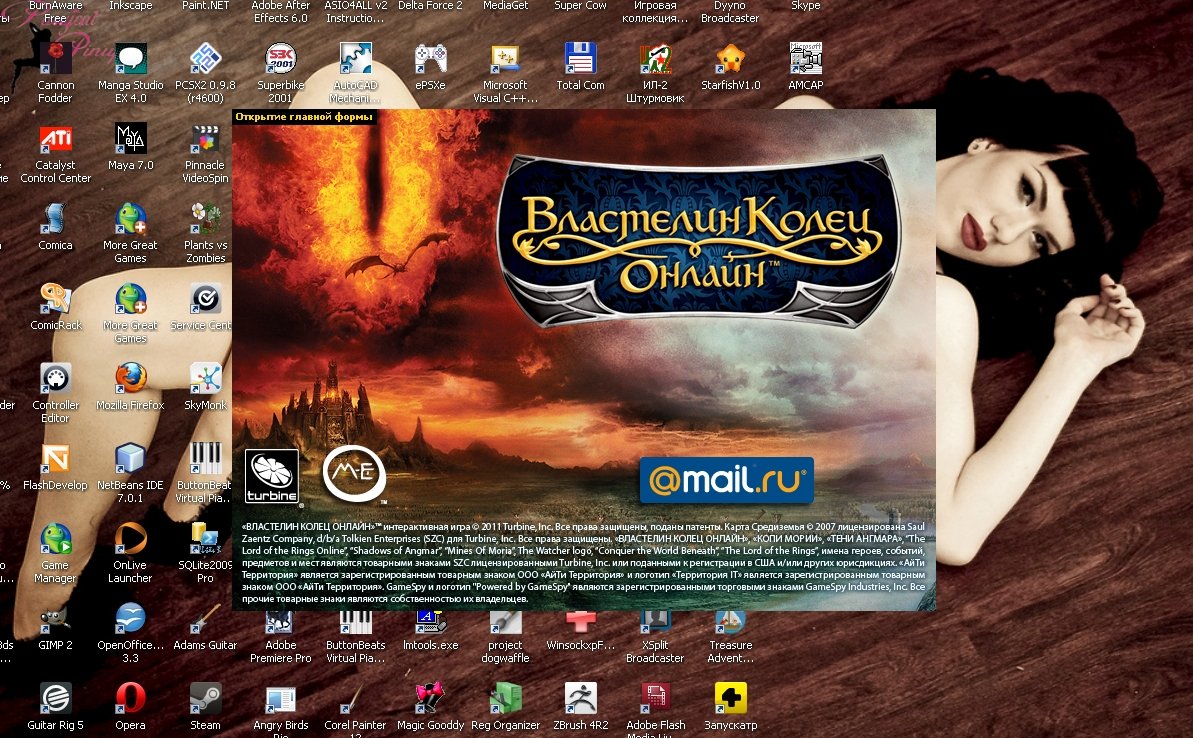The height and width of the screenshot is (738, 1193).
Task: Click "Открытие главной формы" splash status text
Action: tap(304, 116)
